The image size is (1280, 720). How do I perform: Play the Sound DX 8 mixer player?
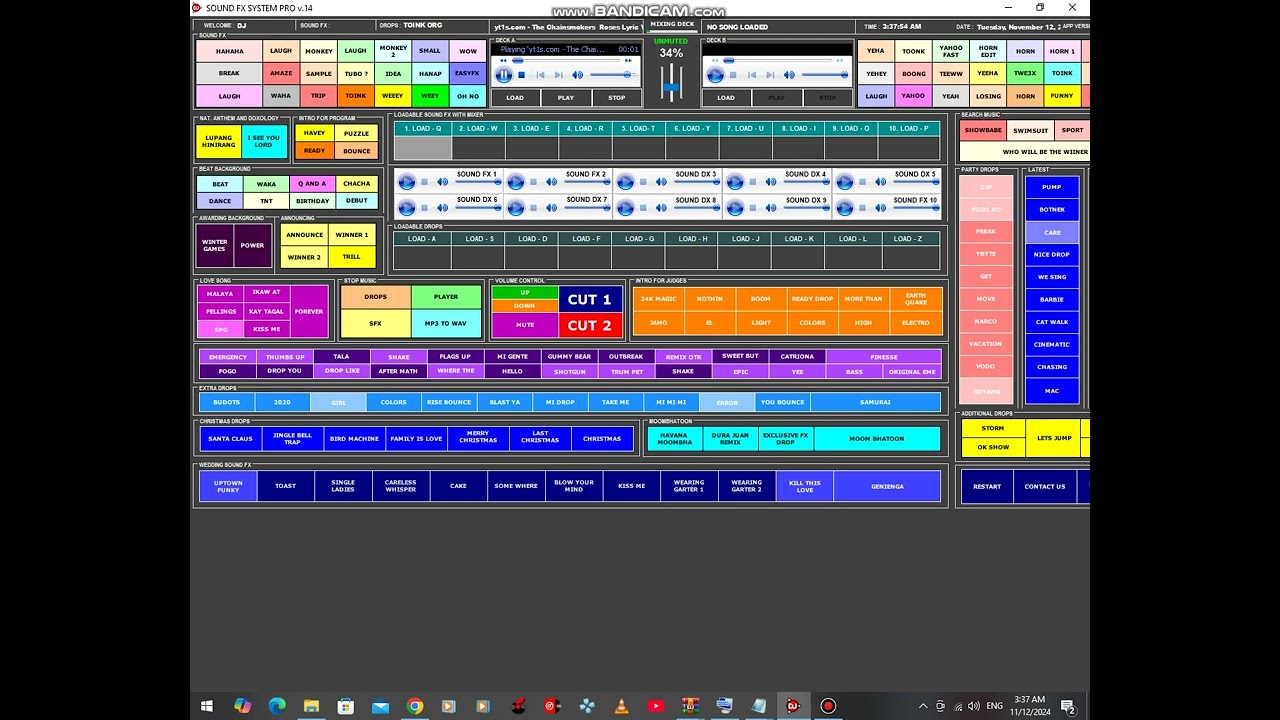coord(626,207)
